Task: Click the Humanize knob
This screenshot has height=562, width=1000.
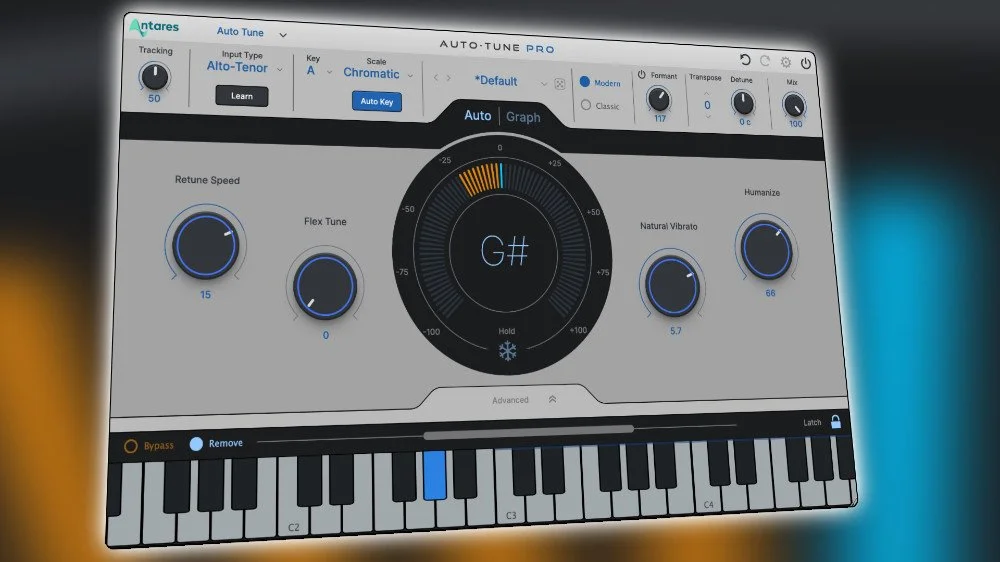Action: click(x=767, y=251)
